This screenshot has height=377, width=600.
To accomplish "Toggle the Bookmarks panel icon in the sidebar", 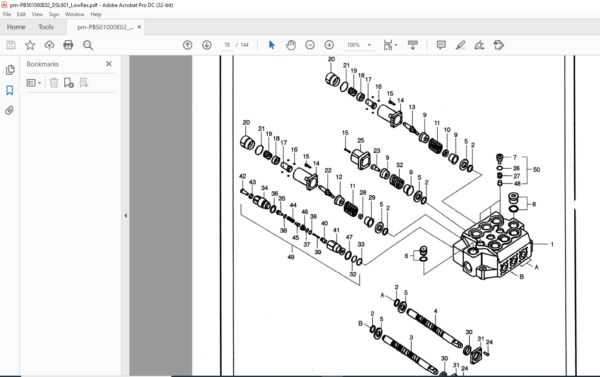I will pyautogui.click(x=10, y=90).
